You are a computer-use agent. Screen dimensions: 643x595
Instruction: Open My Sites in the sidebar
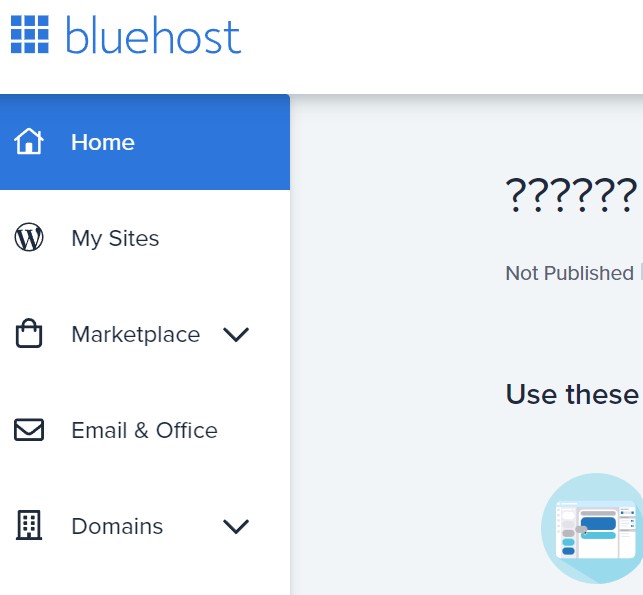[x=115, y=238]
